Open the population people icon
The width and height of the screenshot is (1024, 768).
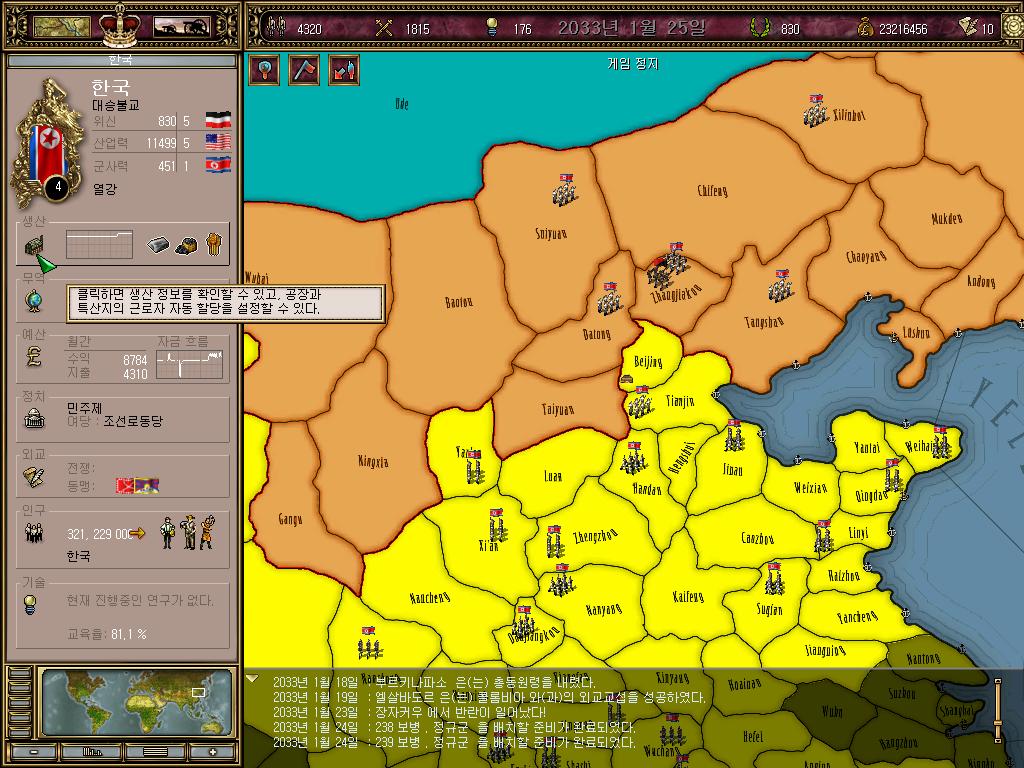click(33, 534)
